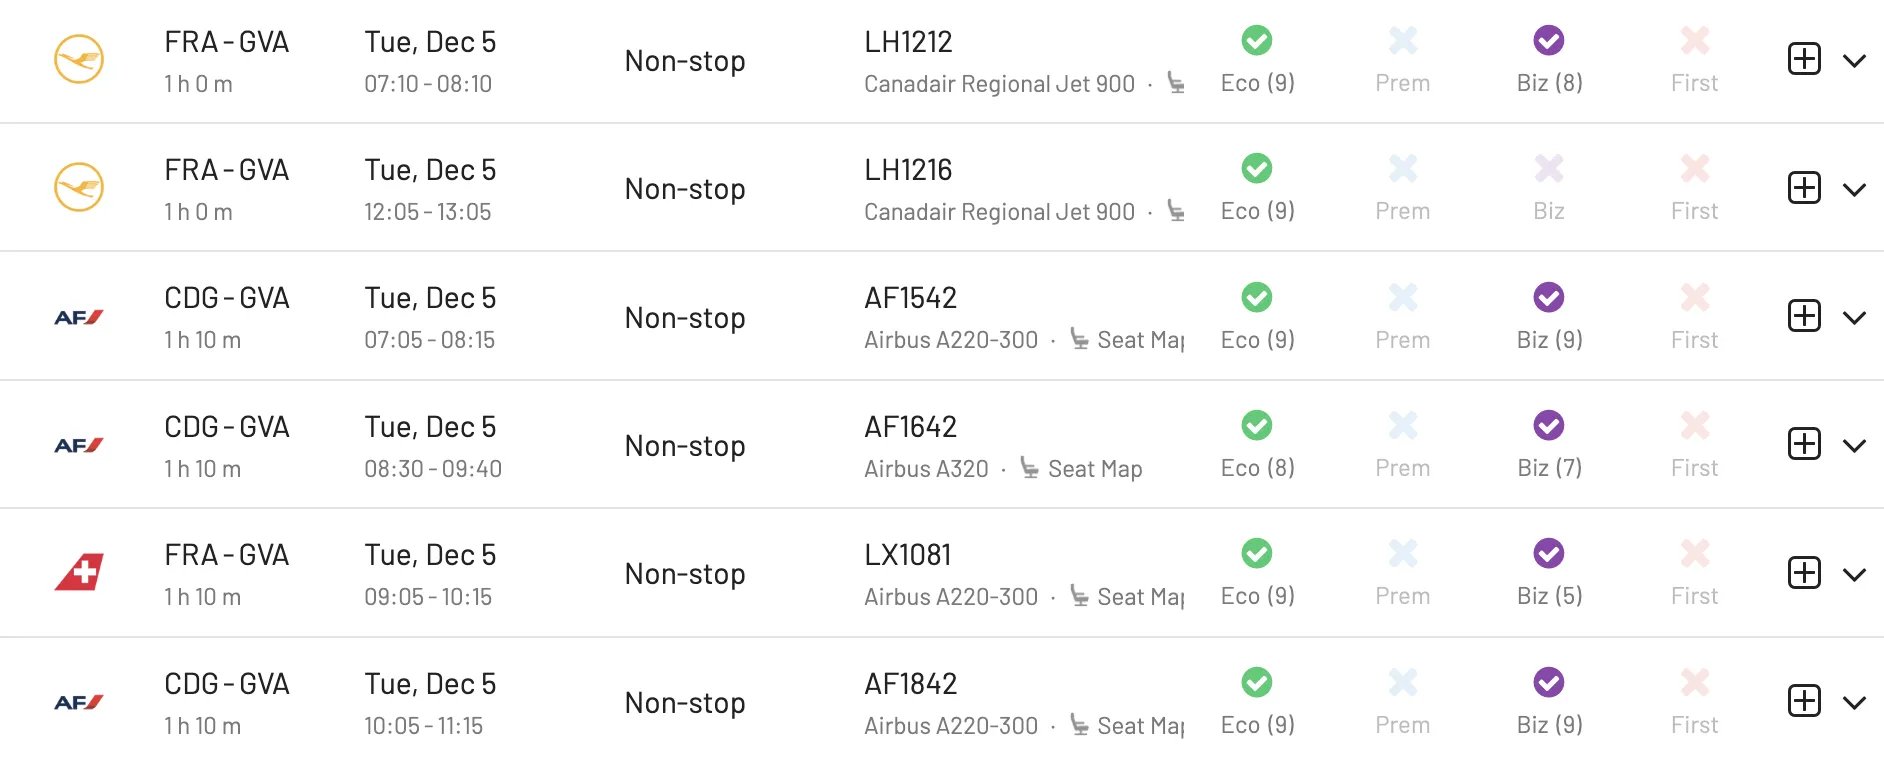Click the Air France logo for AF1542

click(79, 317)
